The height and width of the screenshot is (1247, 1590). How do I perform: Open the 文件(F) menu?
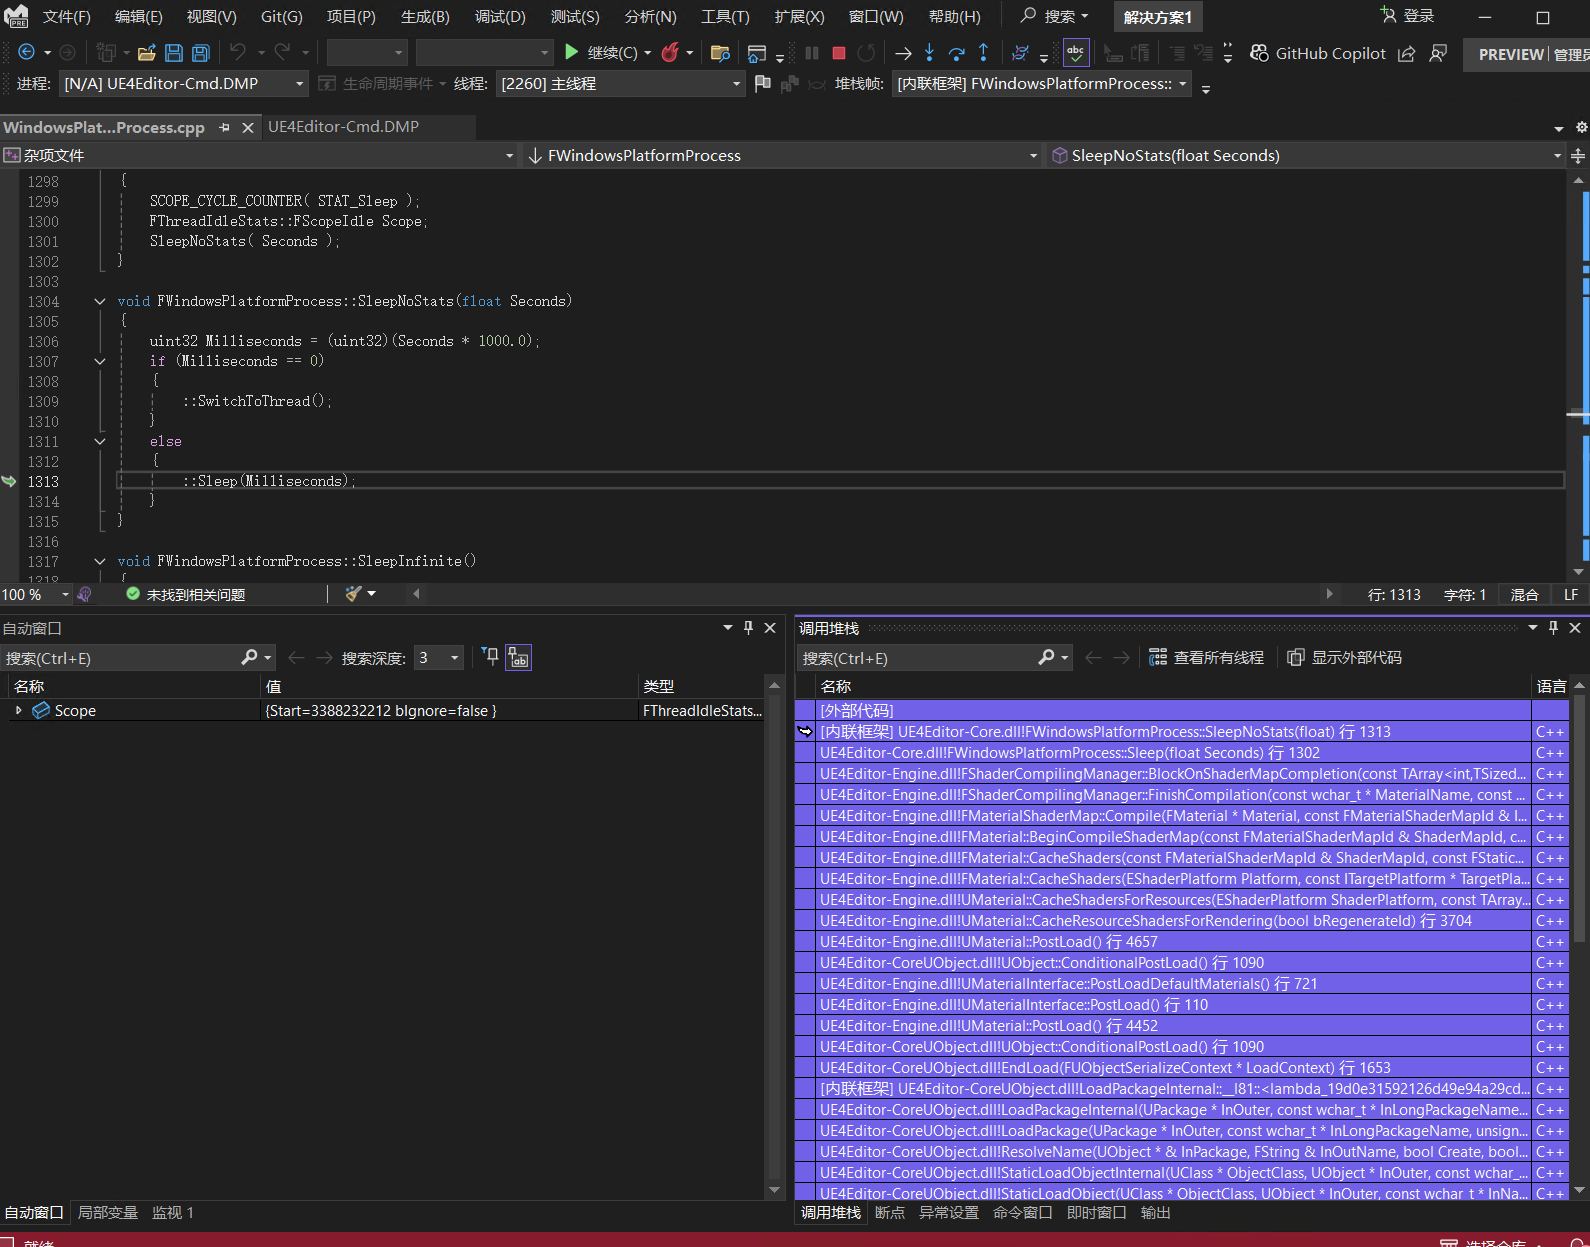[x=66, y=17]
